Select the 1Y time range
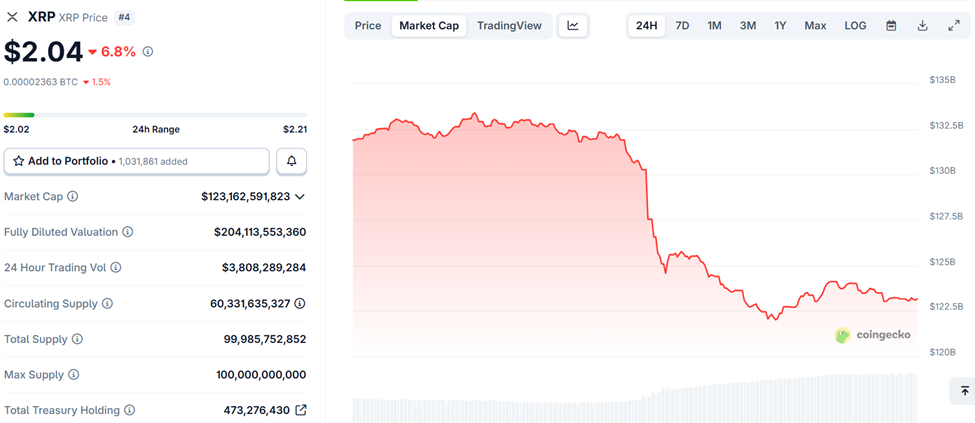Image resolution: width=975 pixels, height=423 pixels. (x=780, y=26)
